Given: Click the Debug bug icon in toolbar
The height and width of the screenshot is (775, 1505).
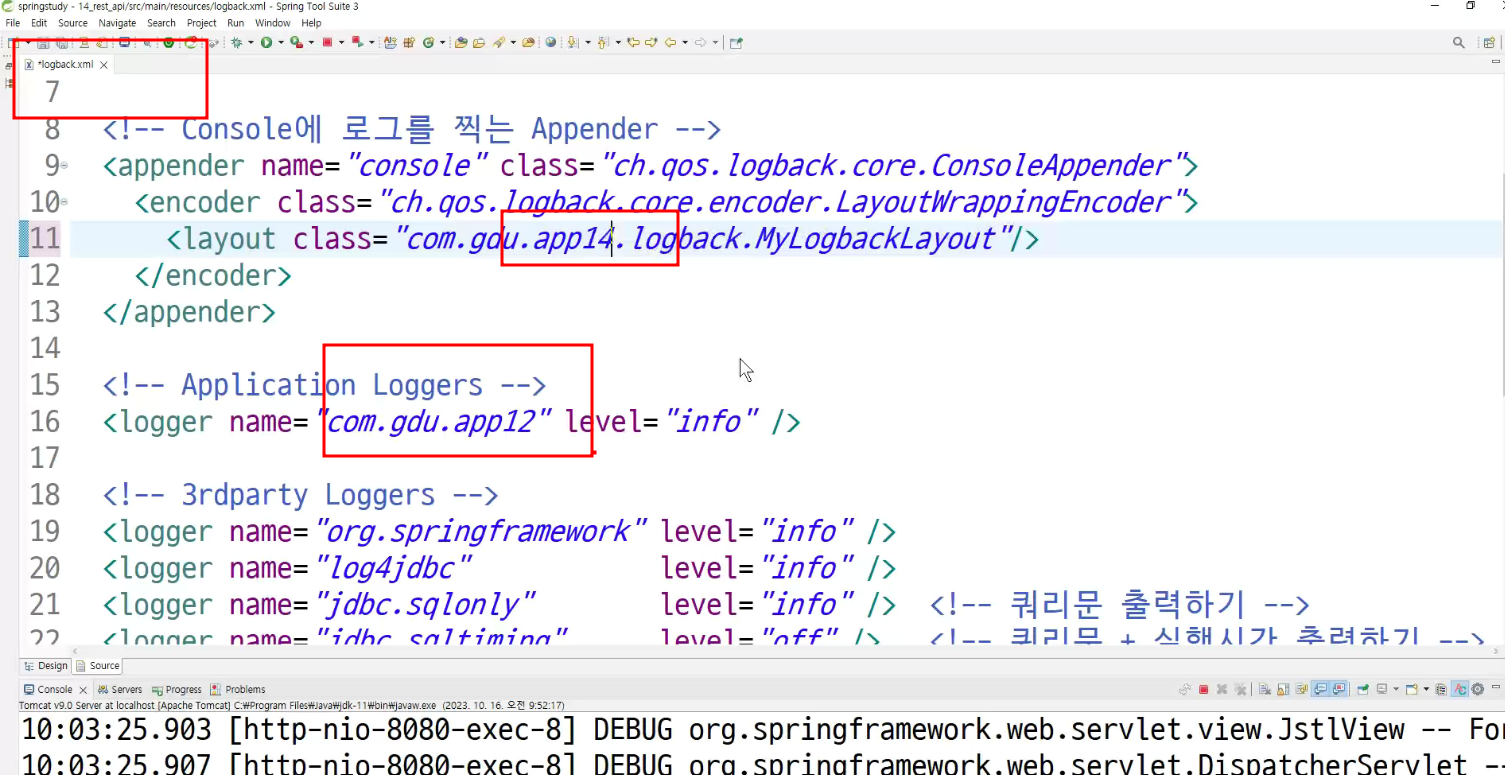Looking at the screenshot, I should [236, 43].
